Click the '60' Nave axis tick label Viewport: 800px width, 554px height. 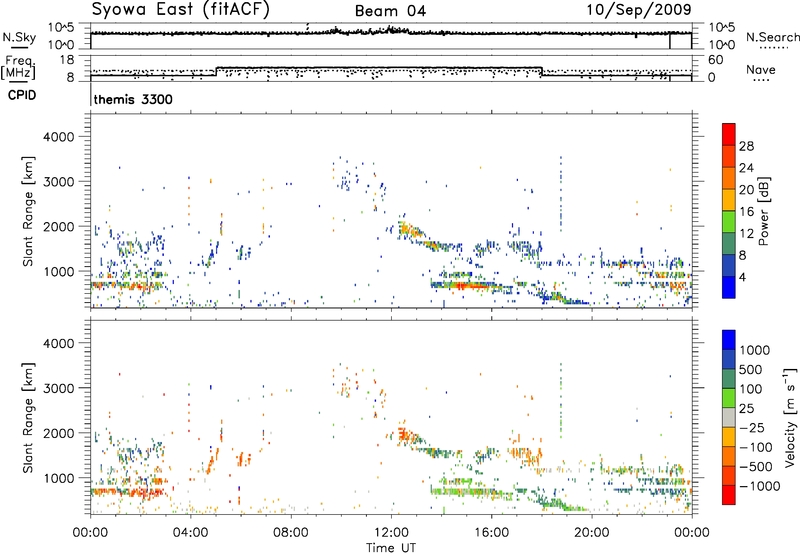715,60
